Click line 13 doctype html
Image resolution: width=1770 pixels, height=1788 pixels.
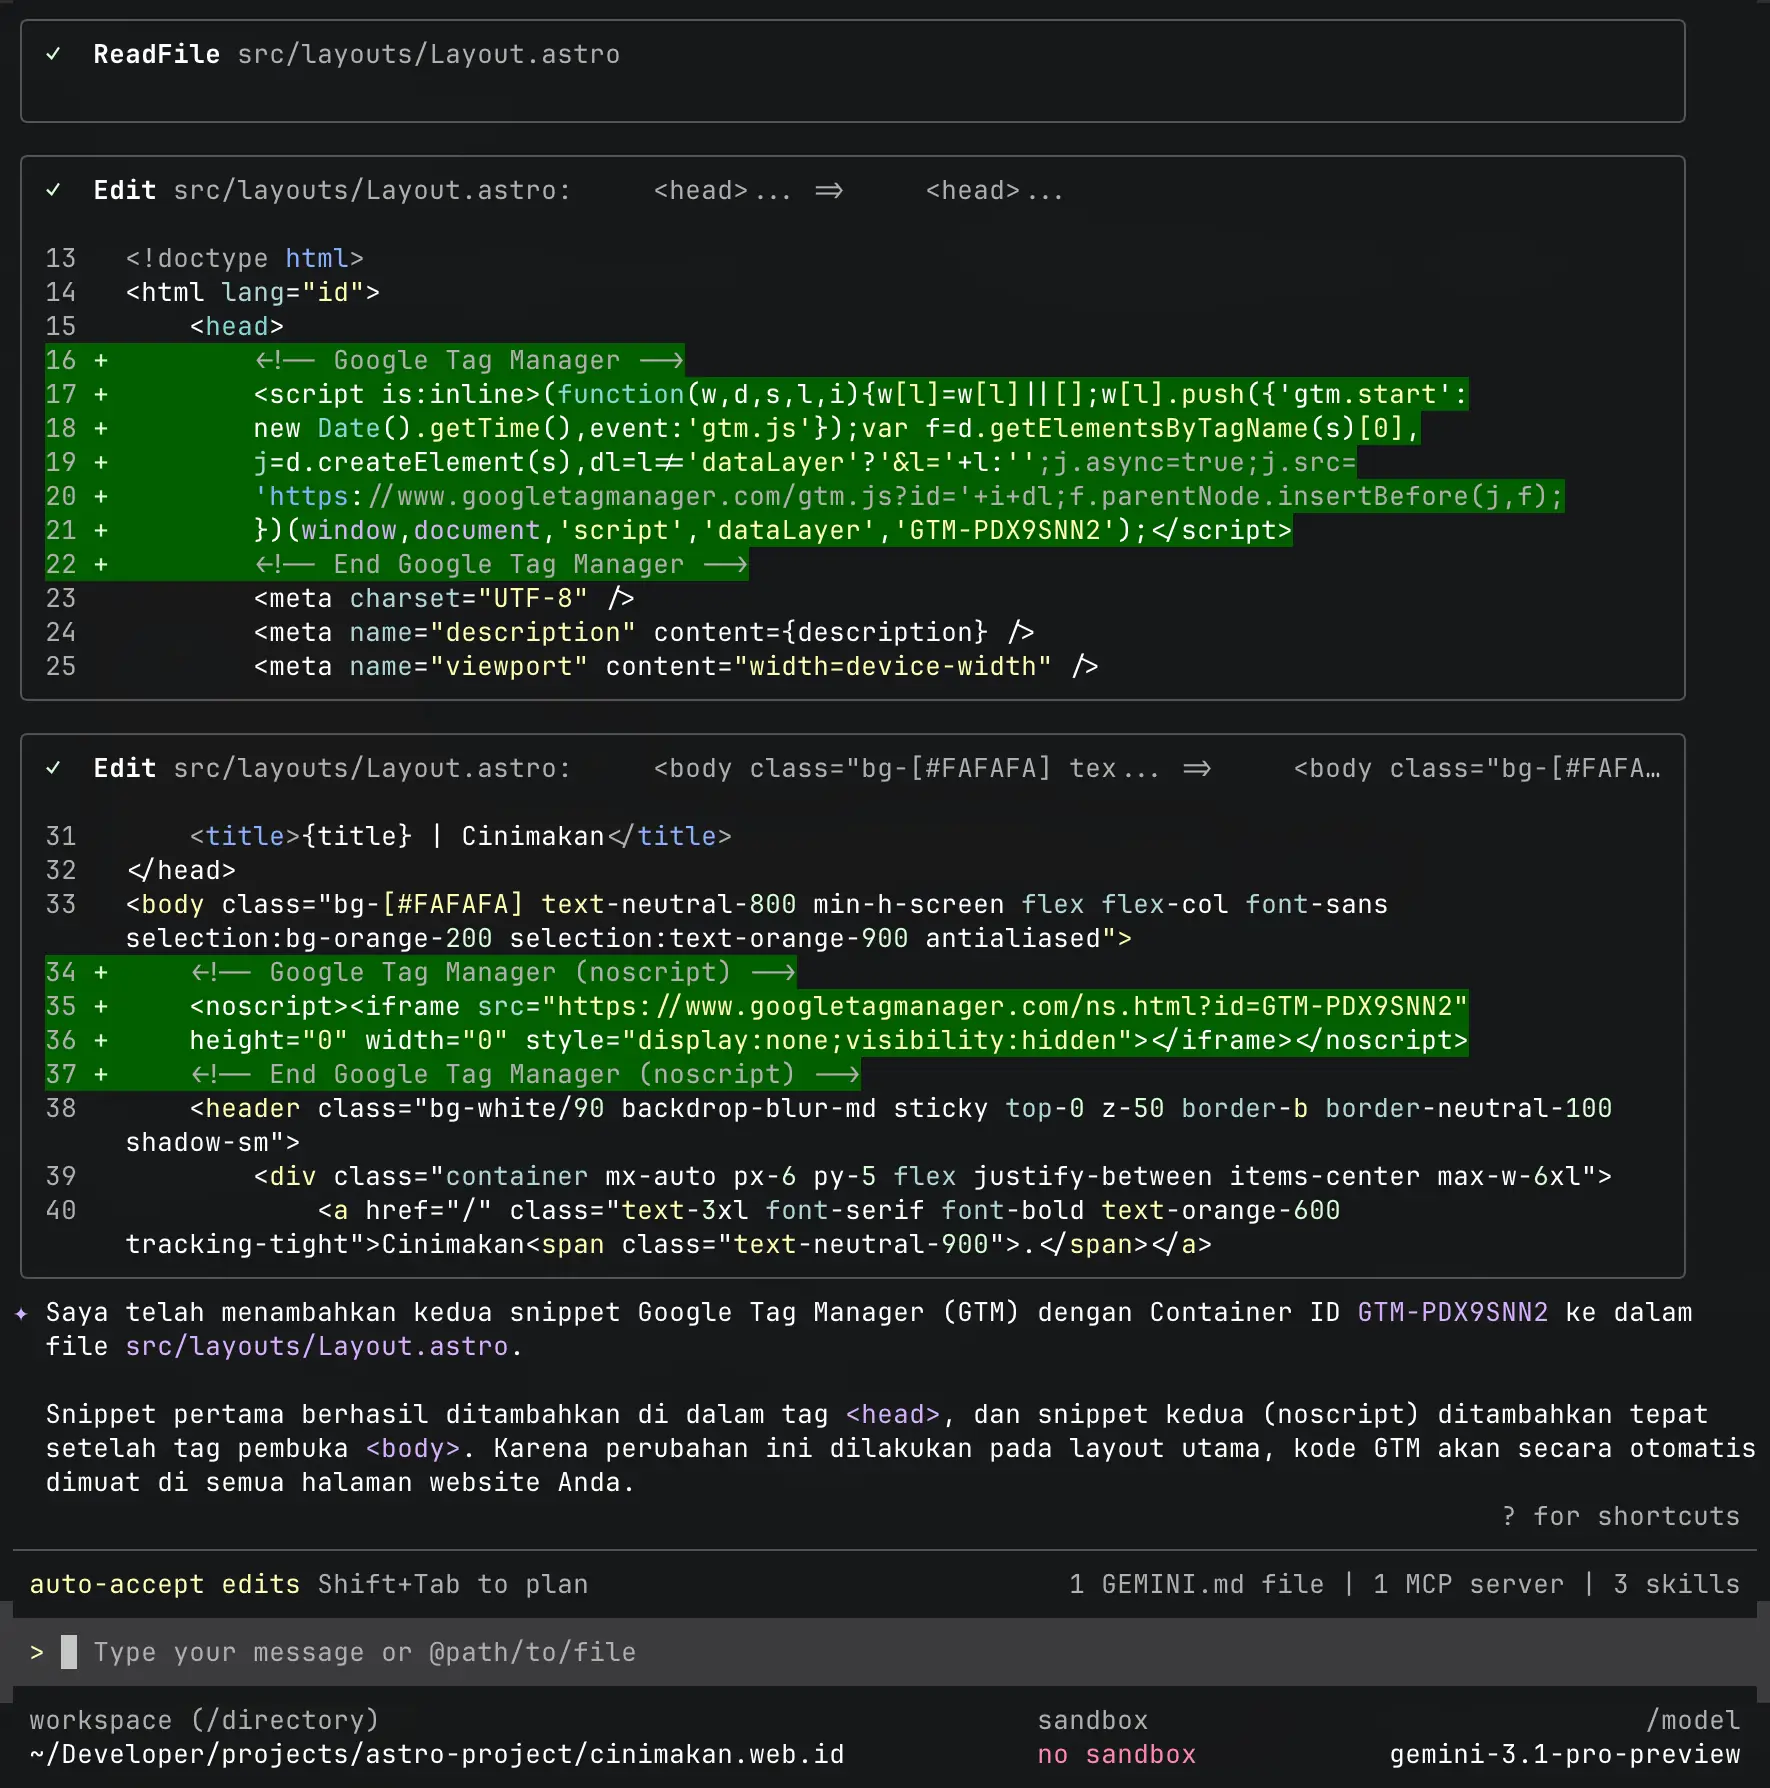[x=244, y=258]
